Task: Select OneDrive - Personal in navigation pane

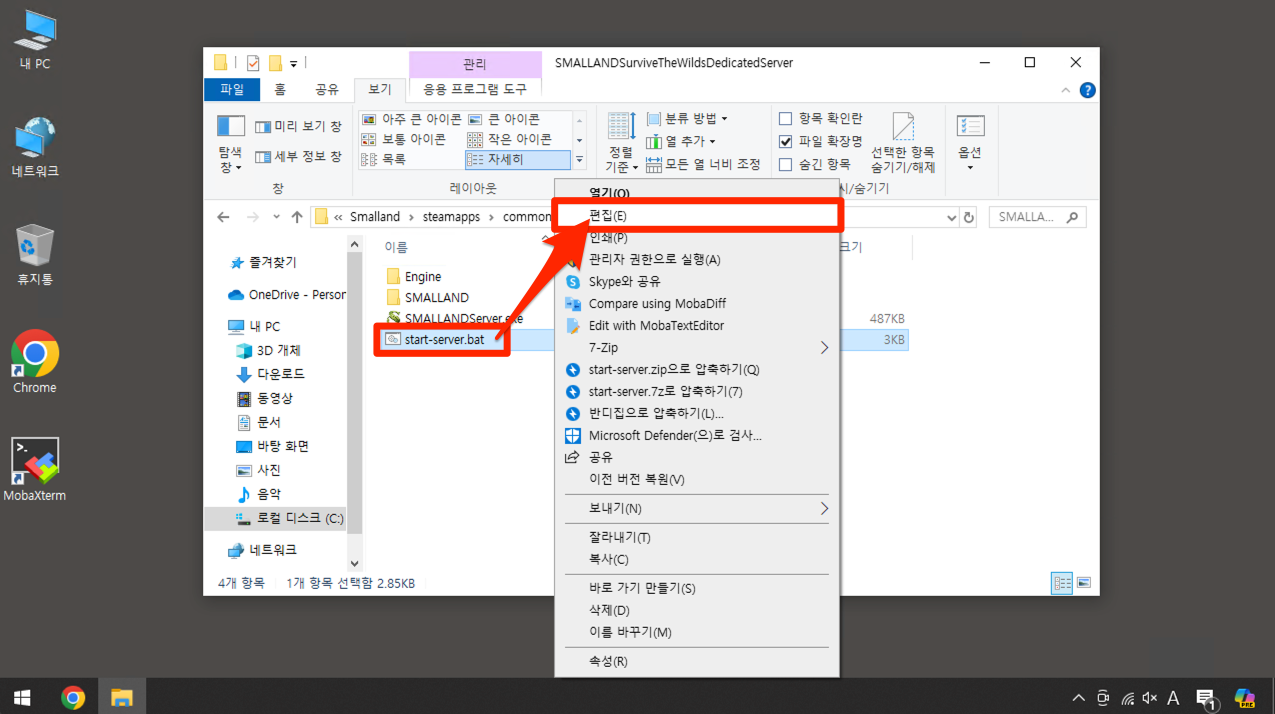Action: (287, 295)
